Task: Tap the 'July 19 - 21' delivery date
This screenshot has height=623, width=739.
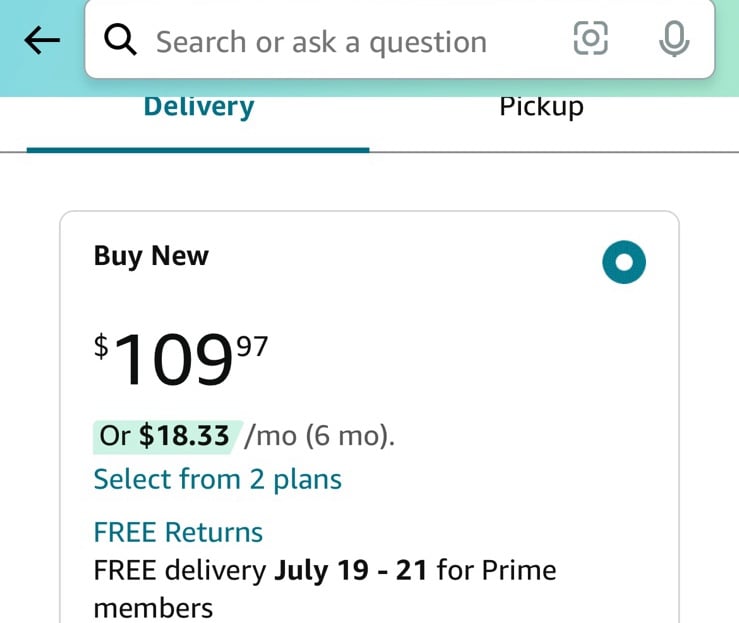Action: 351,570
